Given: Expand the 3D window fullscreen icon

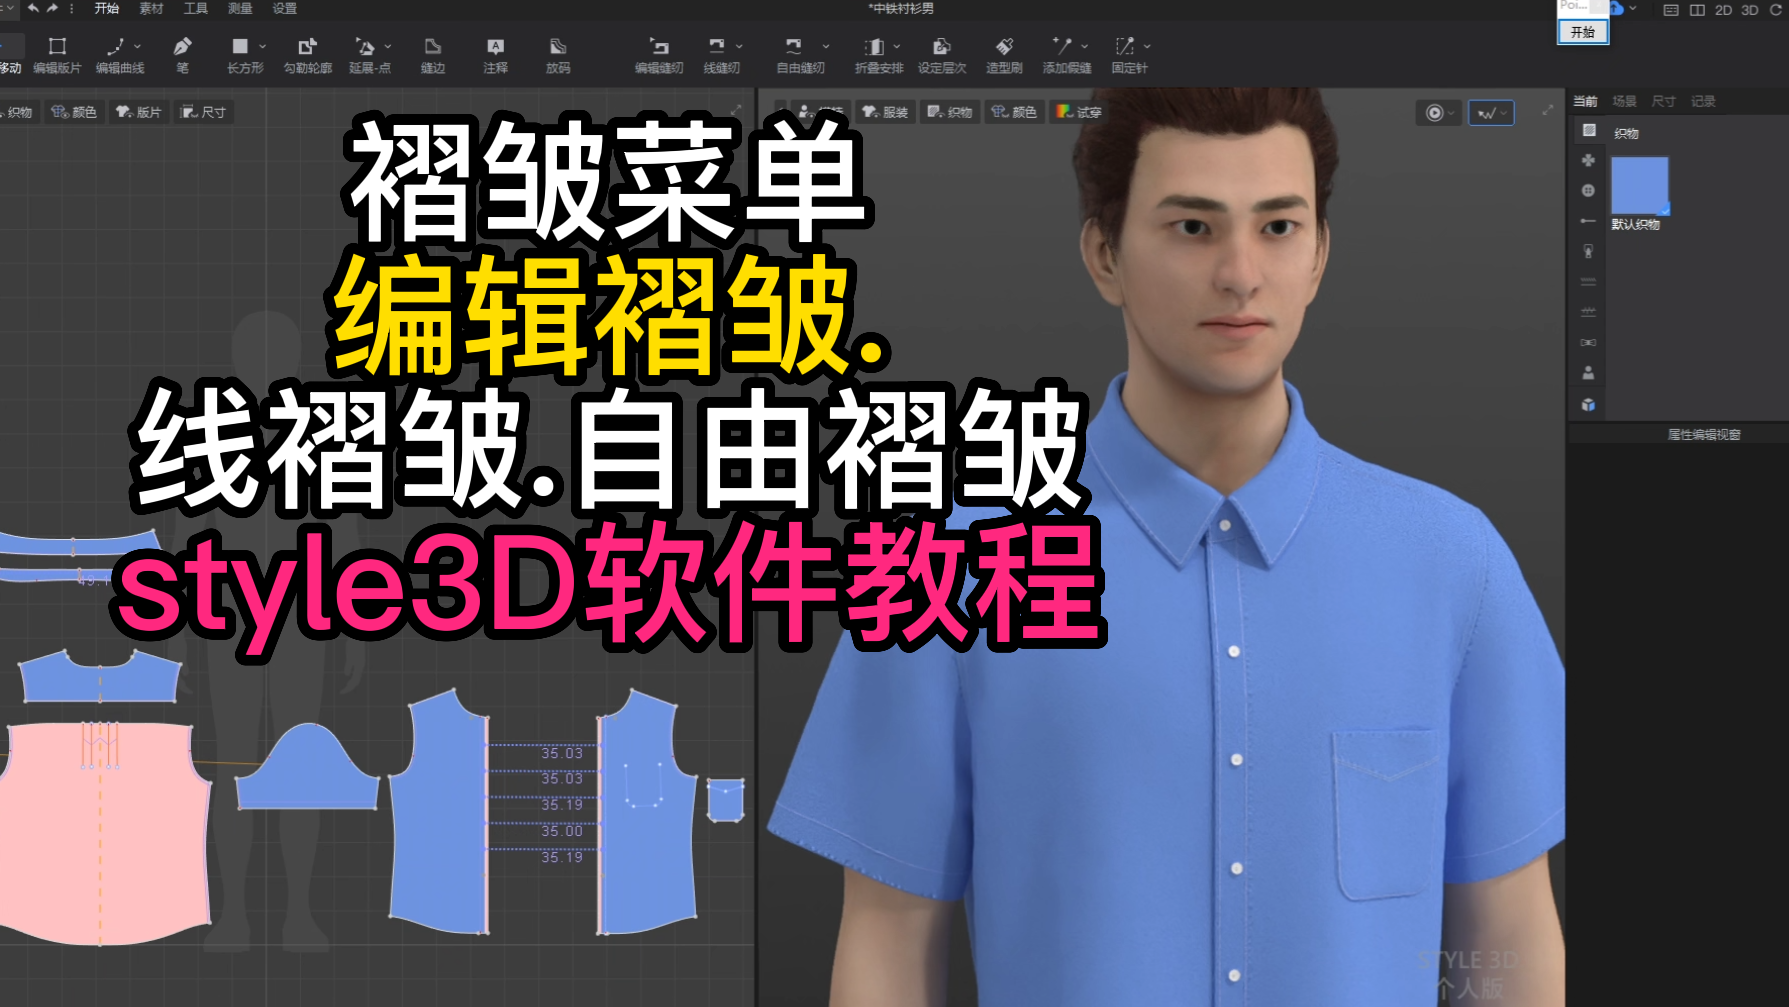Looking at the screenshot, I should [x=1547, y=110].
